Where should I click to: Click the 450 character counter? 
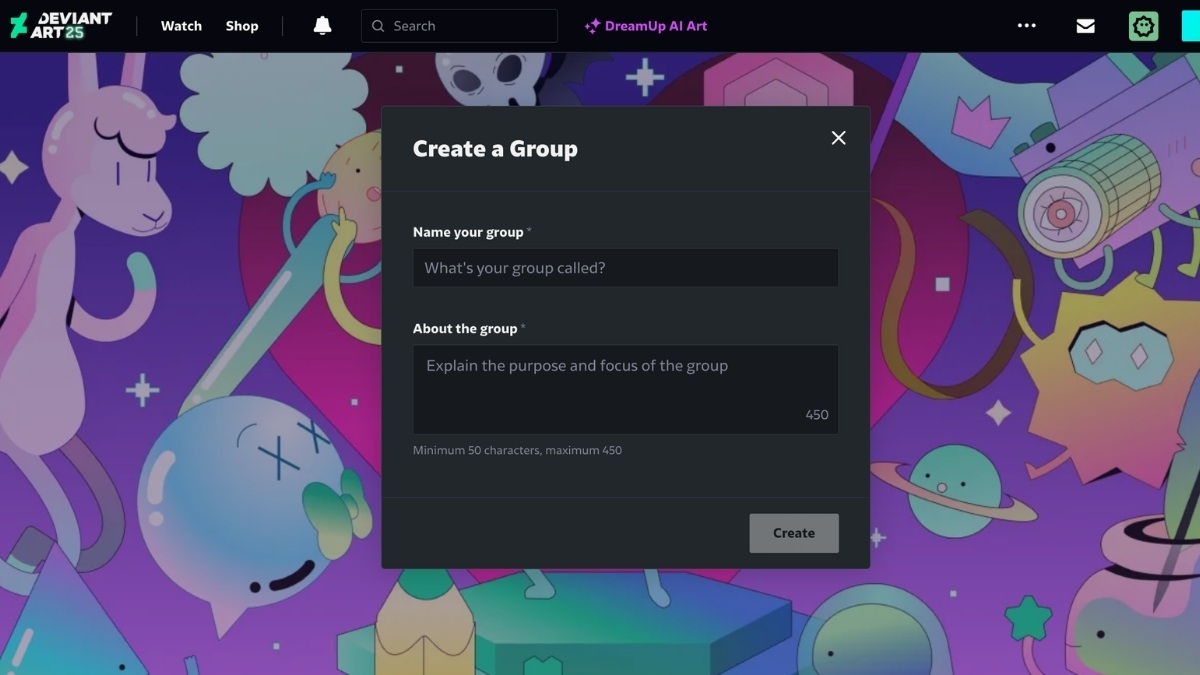click(x=817, y=414)
